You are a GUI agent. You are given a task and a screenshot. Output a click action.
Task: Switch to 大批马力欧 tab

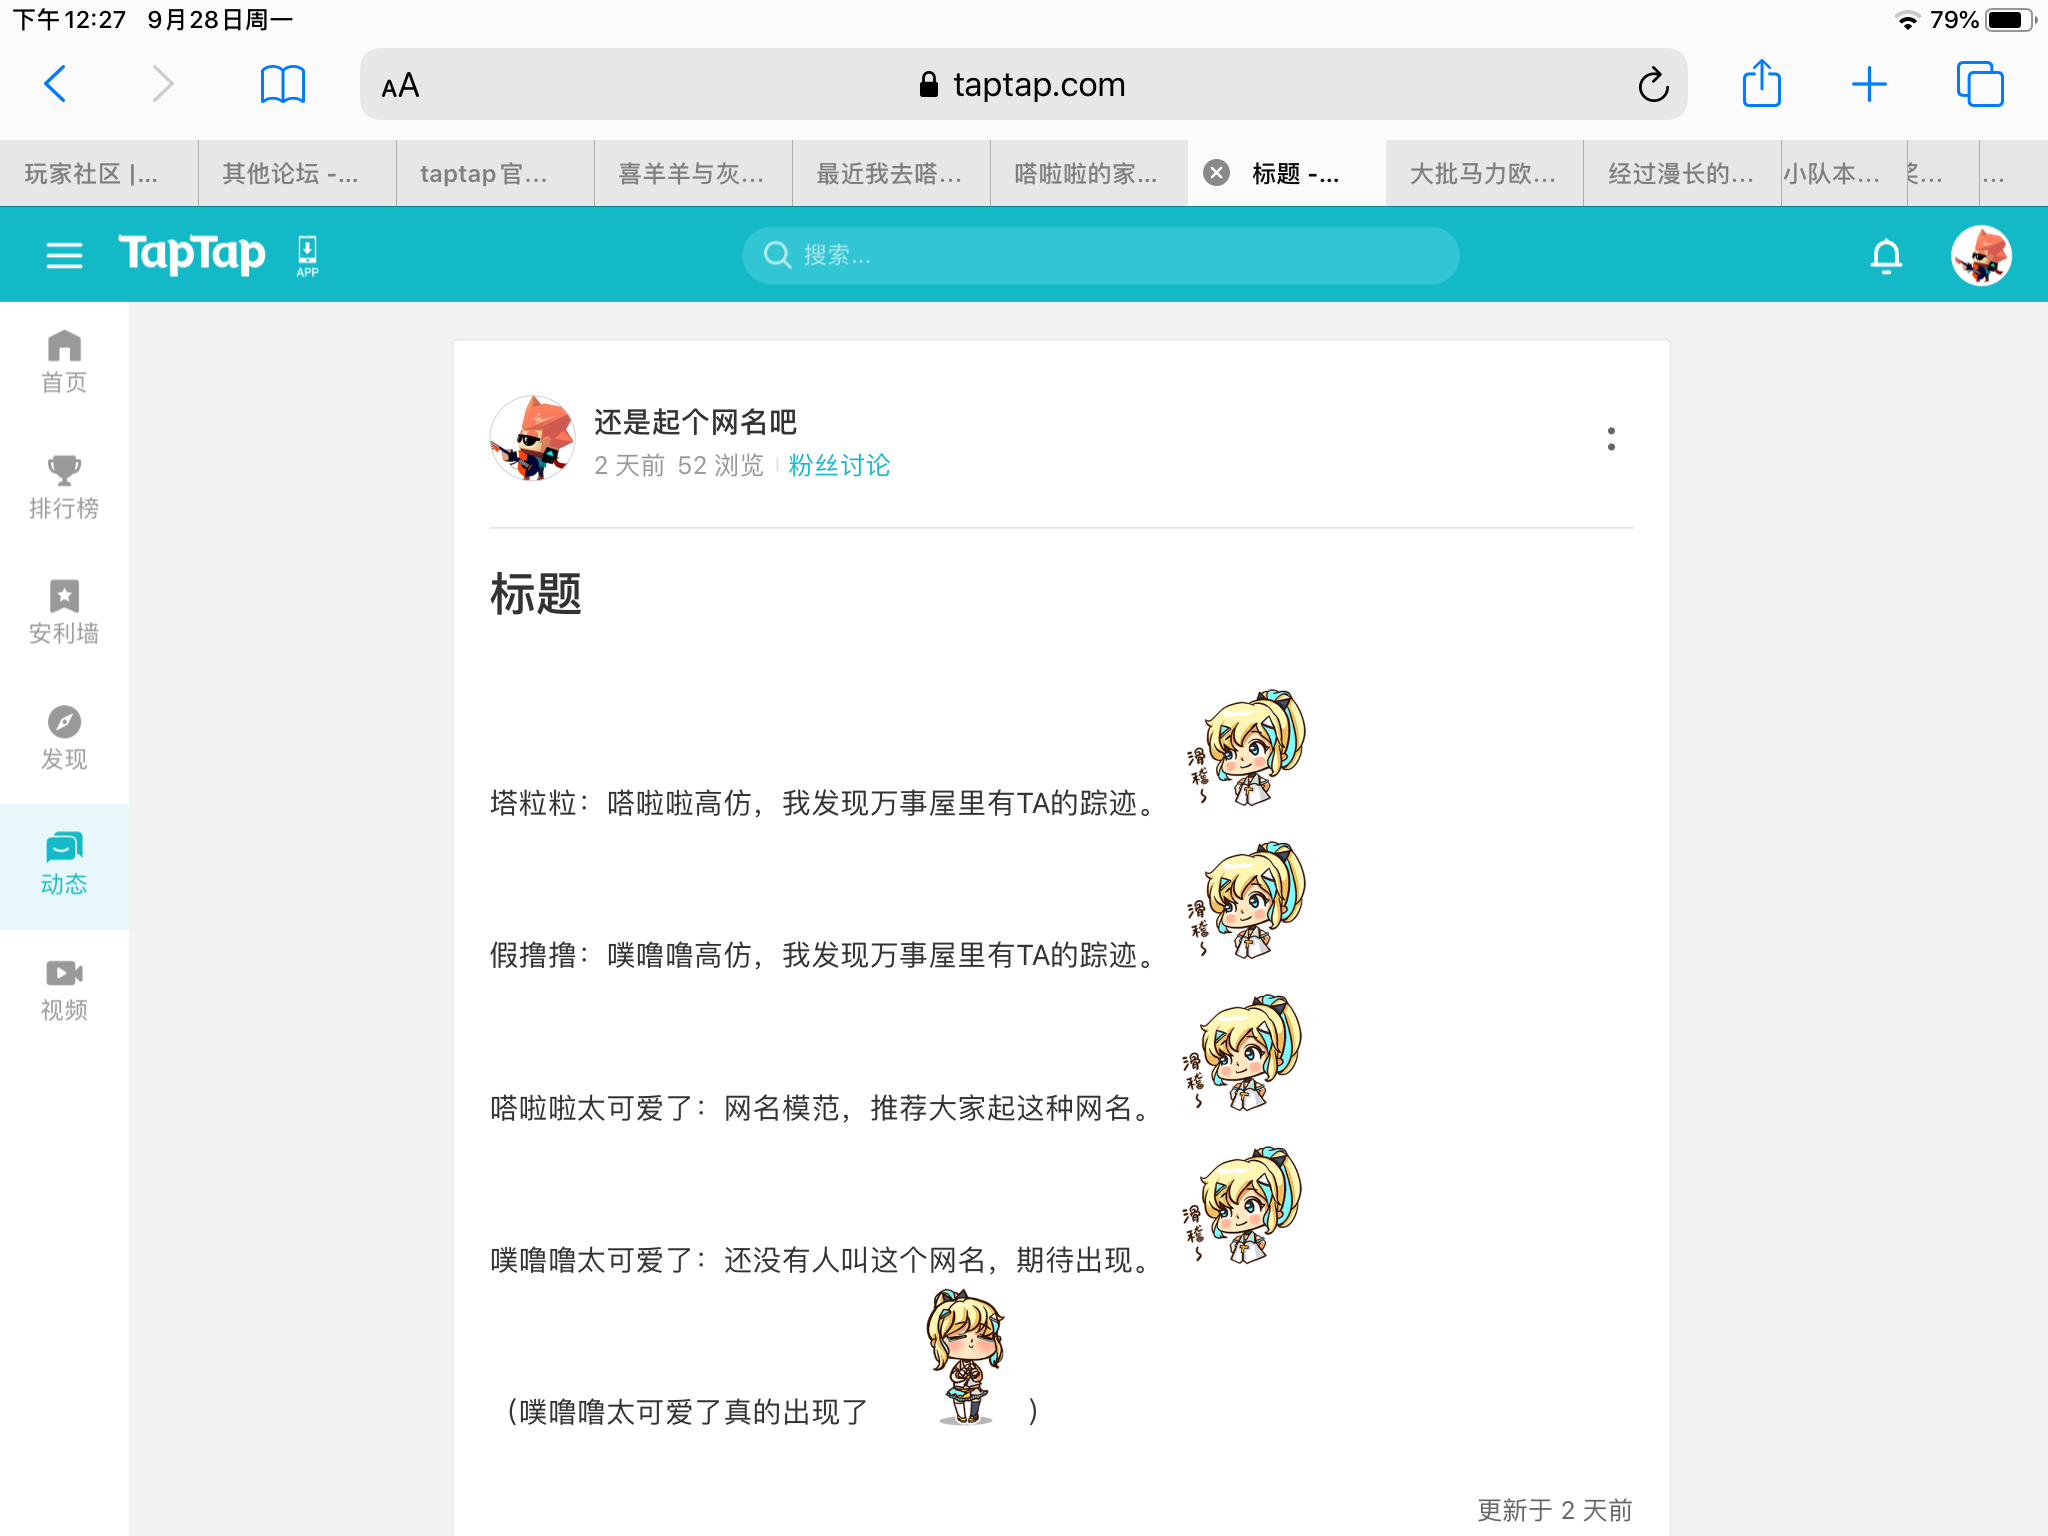click(1485, 173)
